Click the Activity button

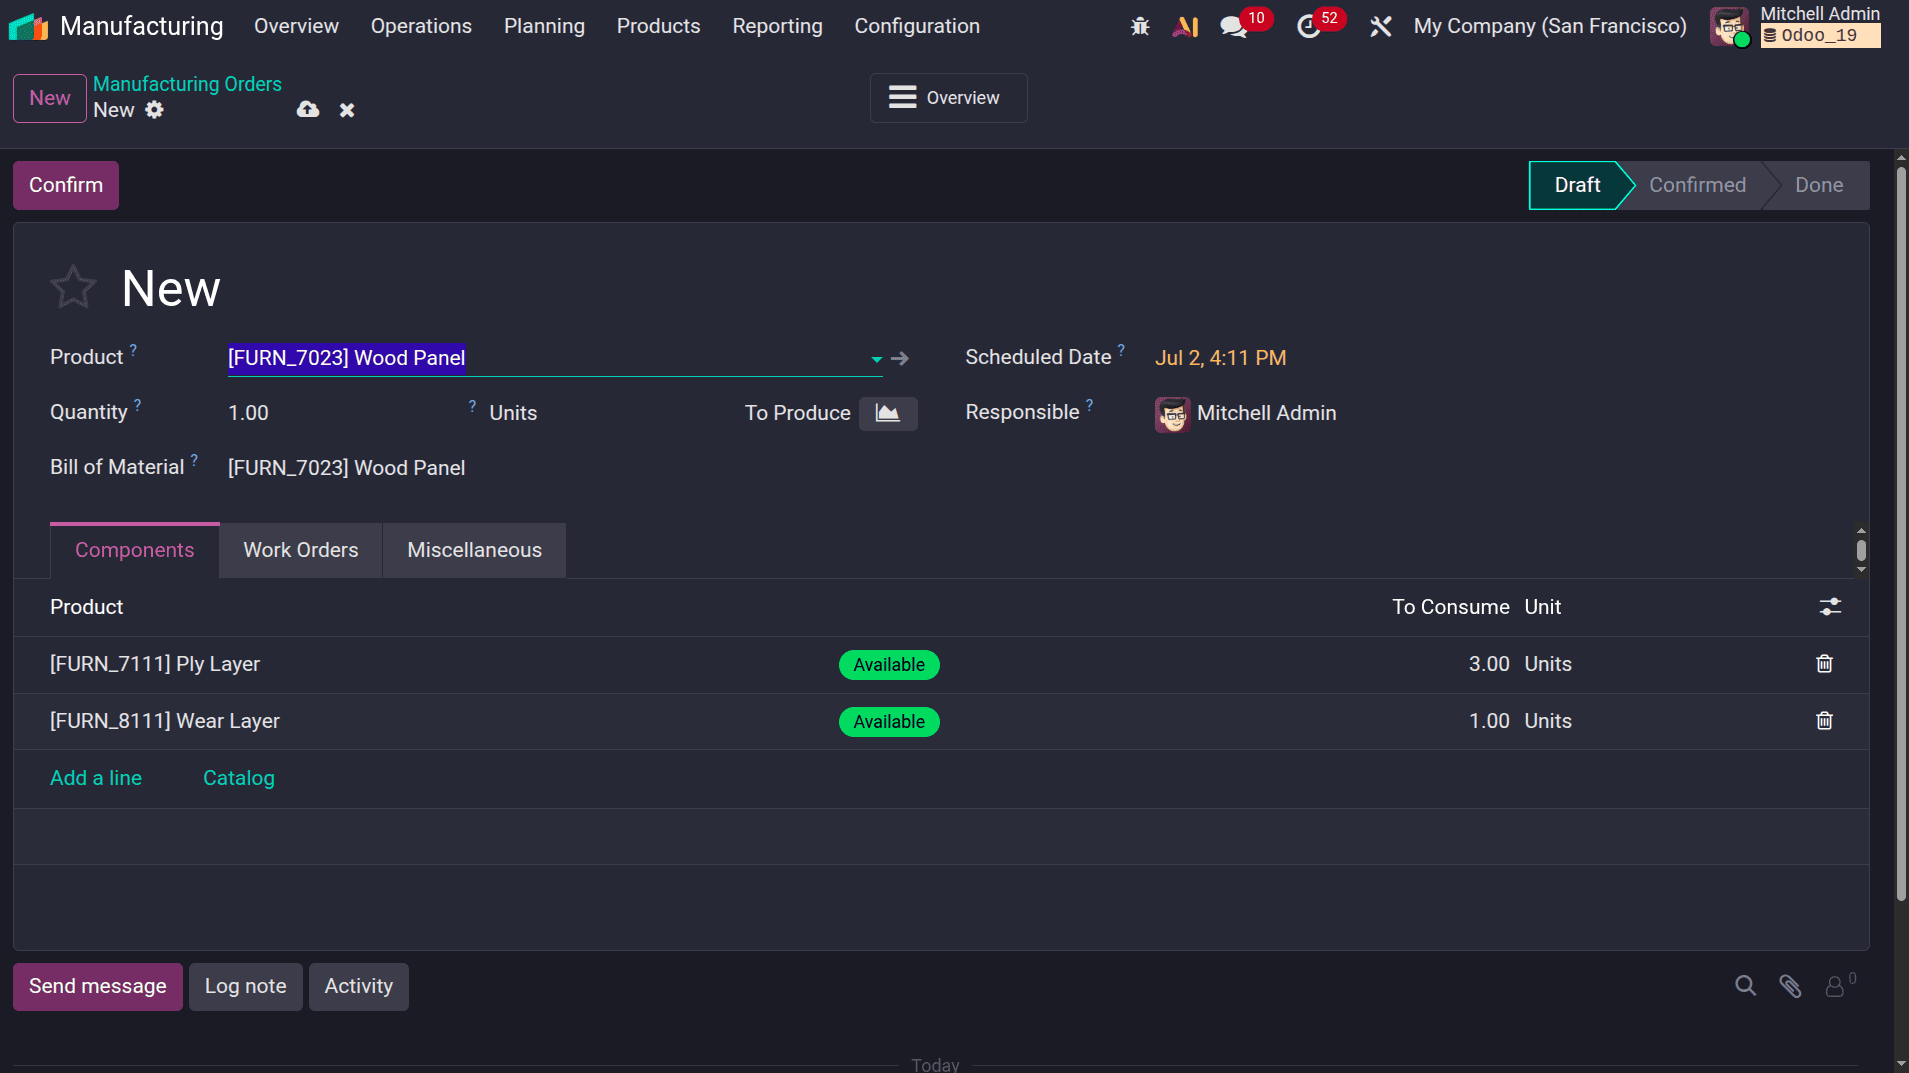pyautogui.click(x=358, y=987)
